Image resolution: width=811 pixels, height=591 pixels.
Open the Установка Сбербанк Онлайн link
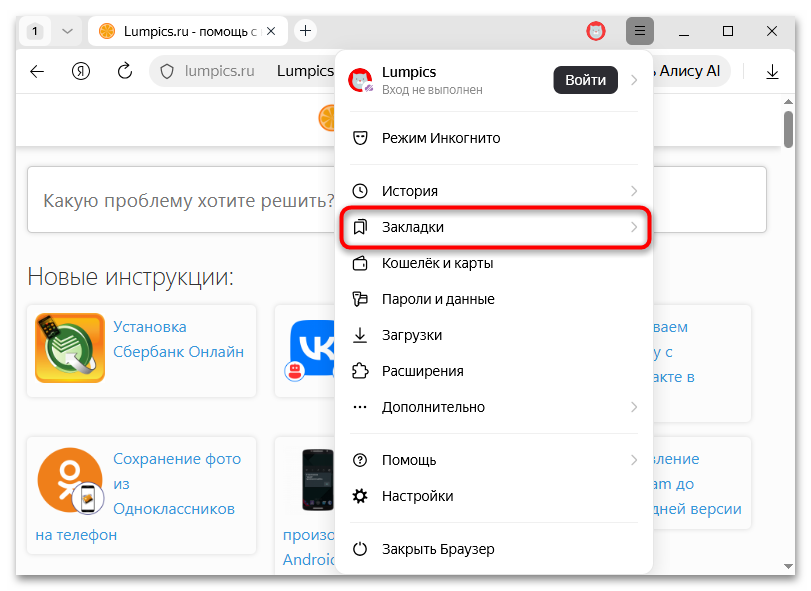[x=178, y=339]
